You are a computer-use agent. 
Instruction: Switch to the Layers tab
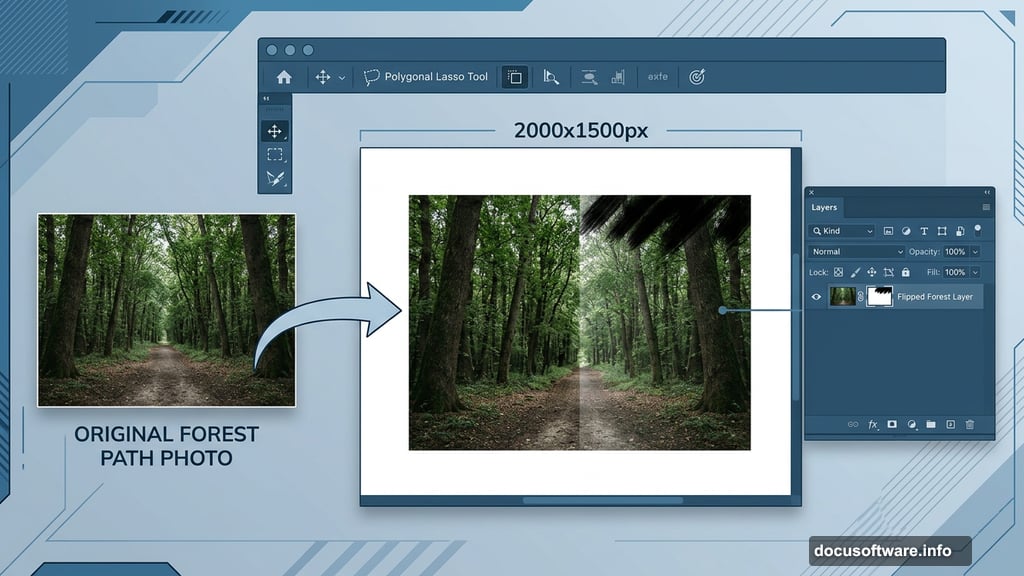(x=824, y=208)
